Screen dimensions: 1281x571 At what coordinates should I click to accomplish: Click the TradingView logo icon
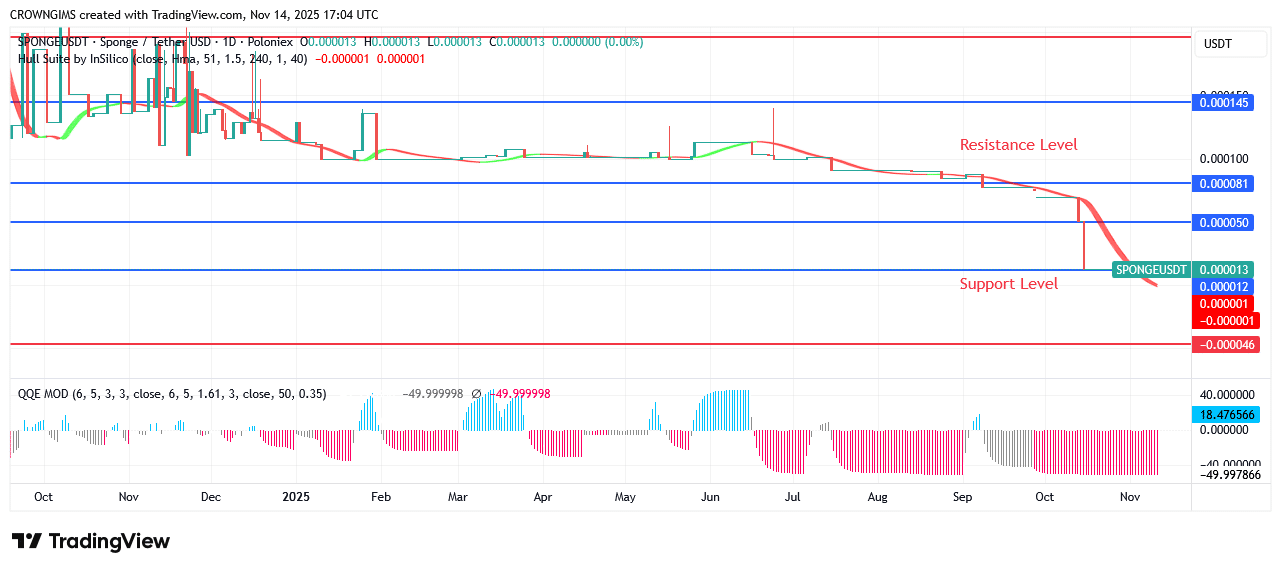[27, 541]
